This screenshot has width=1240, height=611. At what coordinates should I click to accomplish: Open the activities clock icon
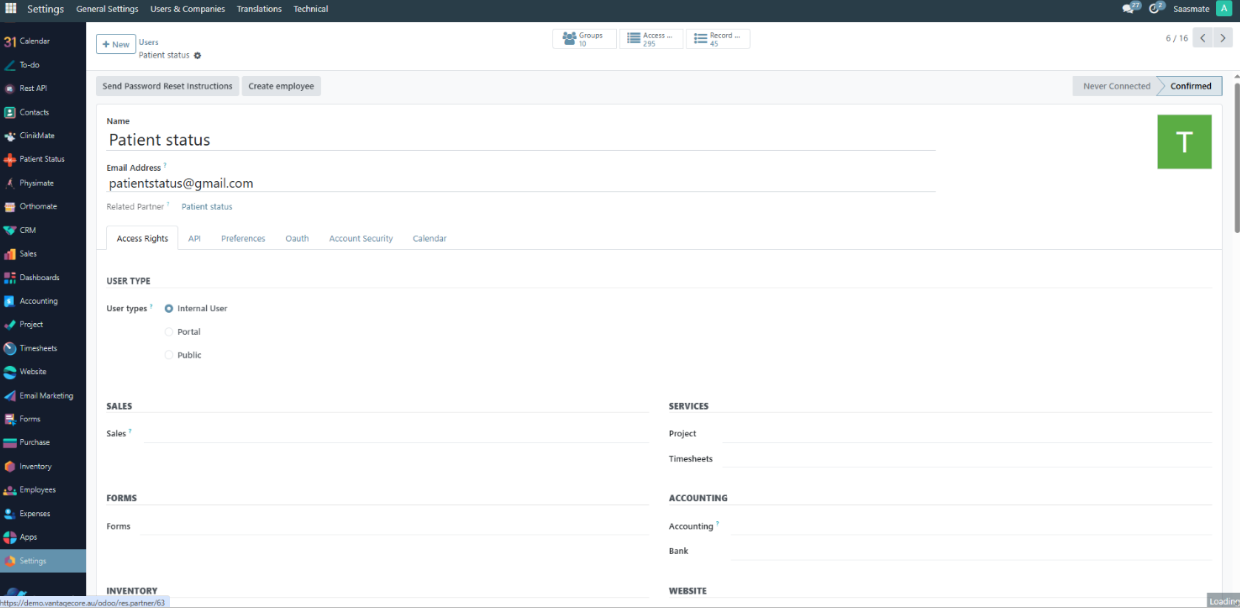click(1155, 9)
